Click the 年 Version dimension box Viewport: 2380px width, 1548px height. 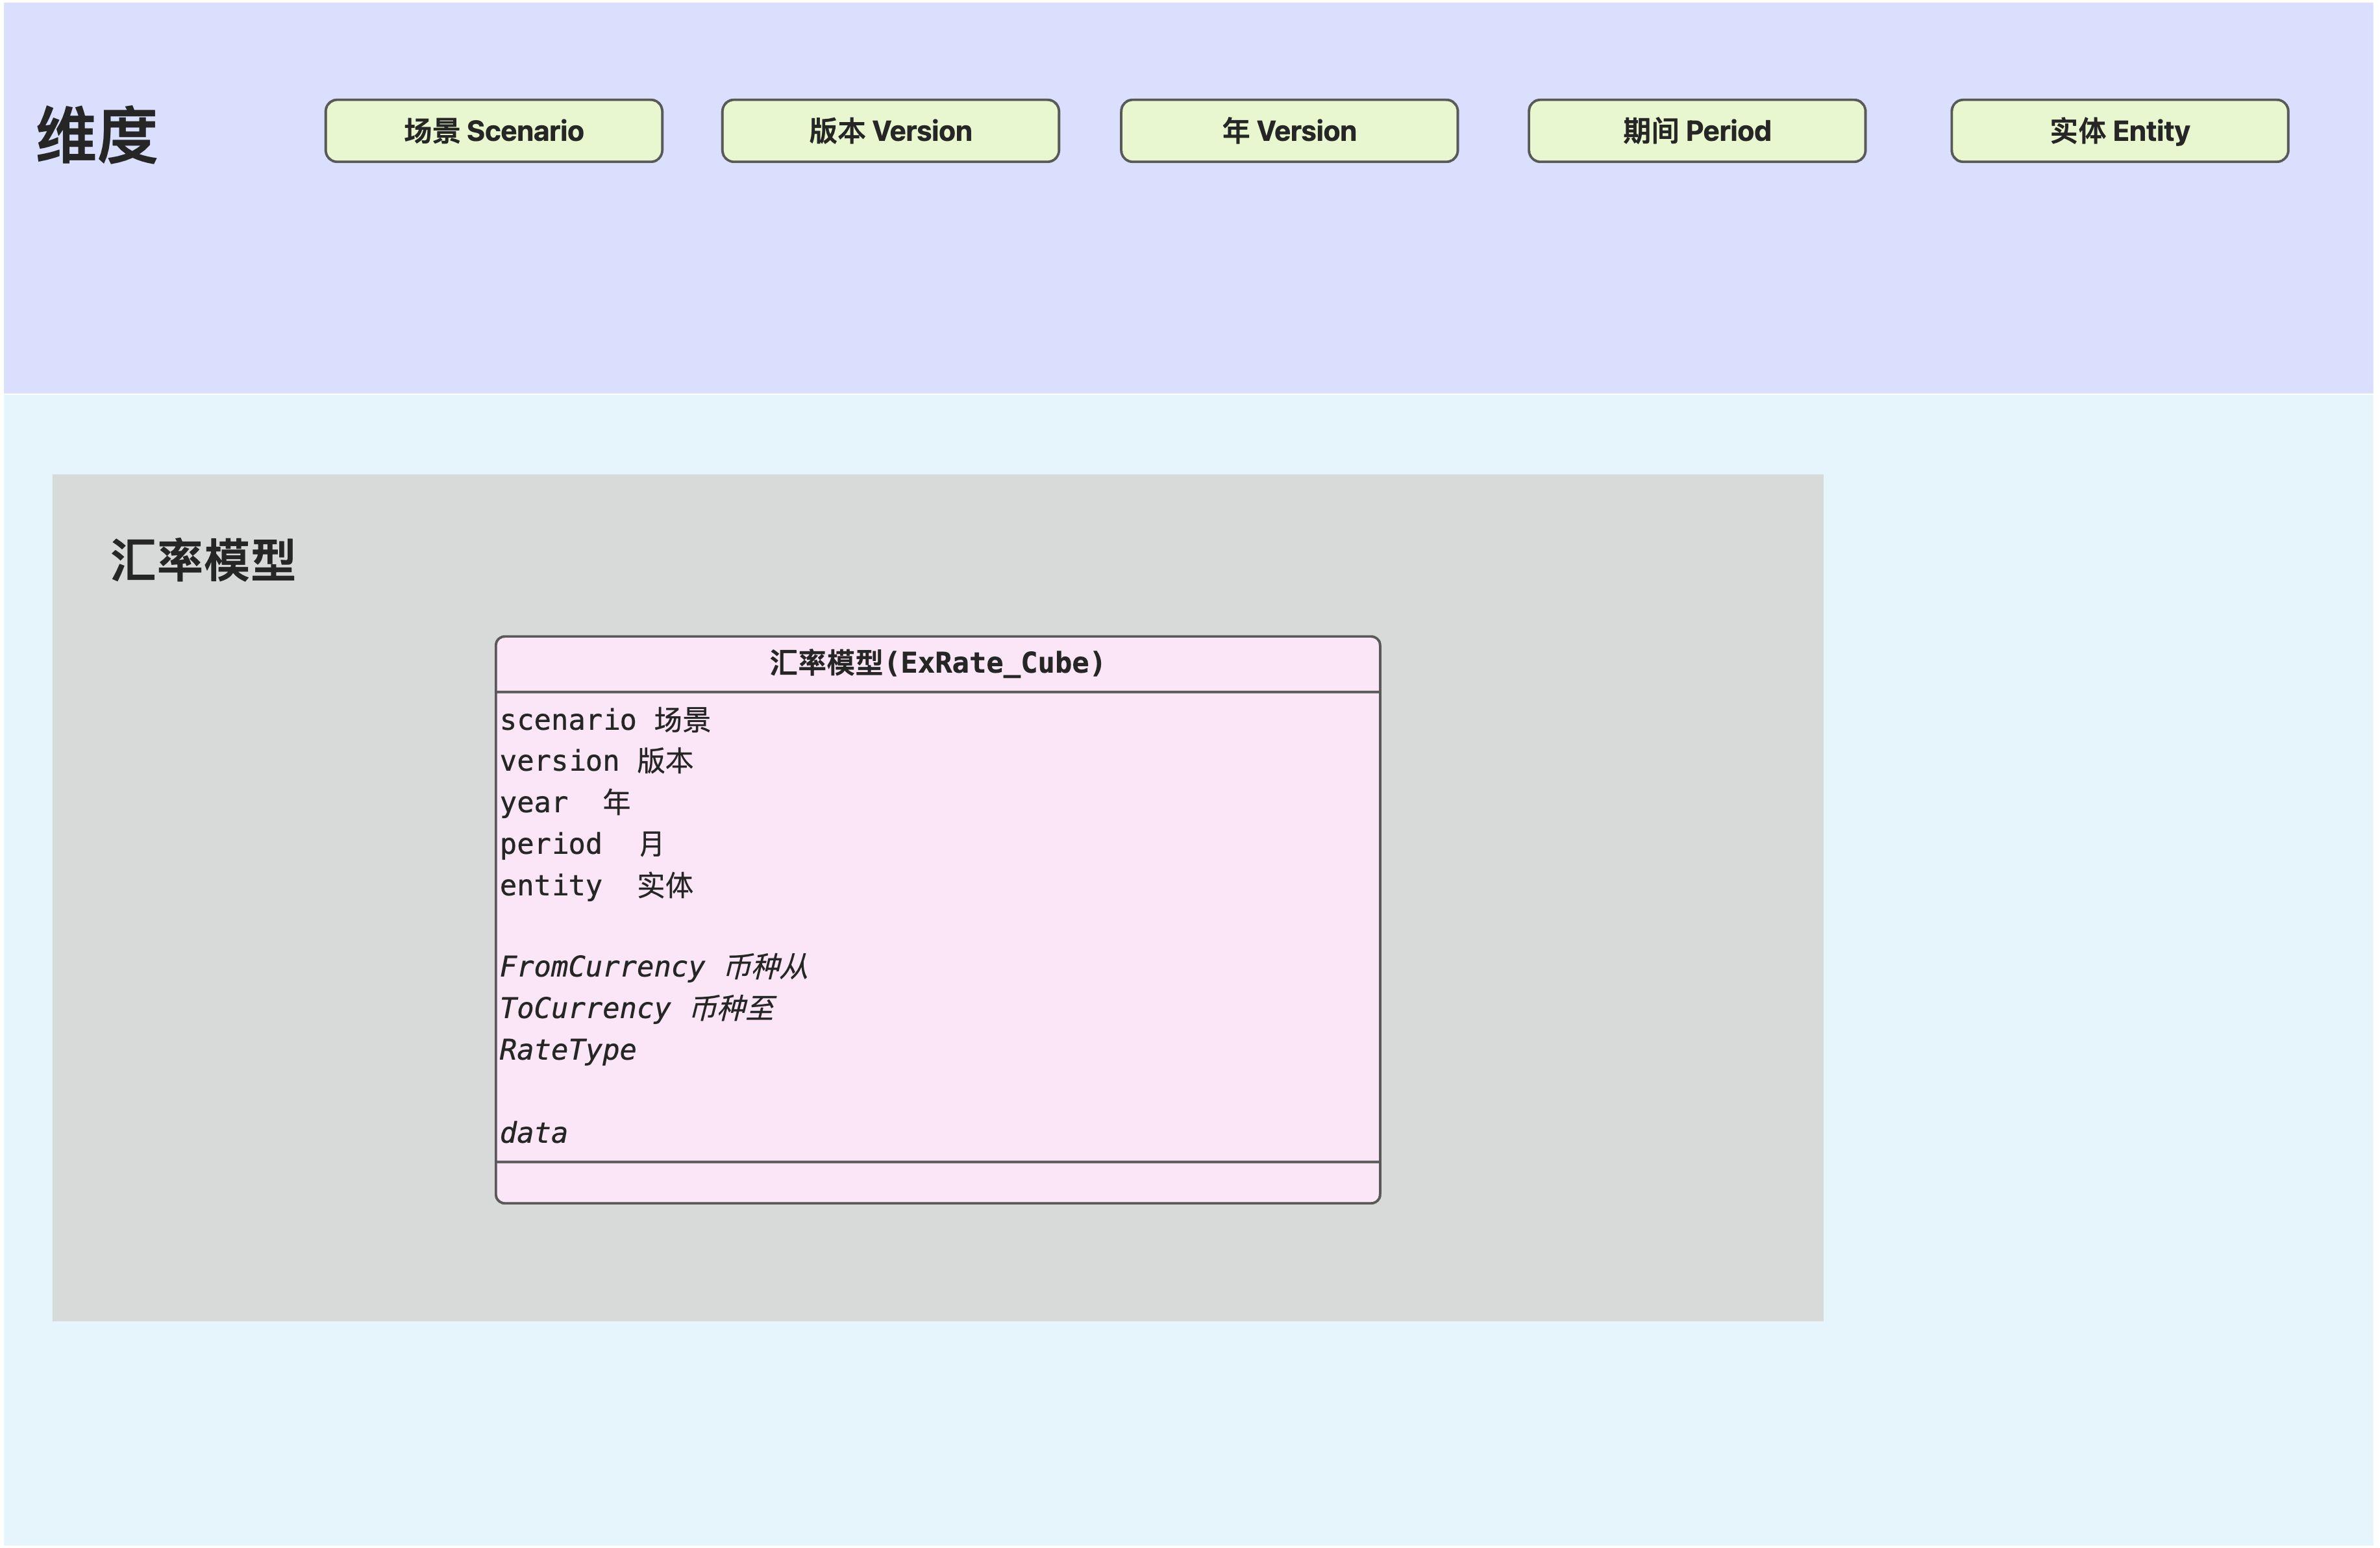(1288, 131)
